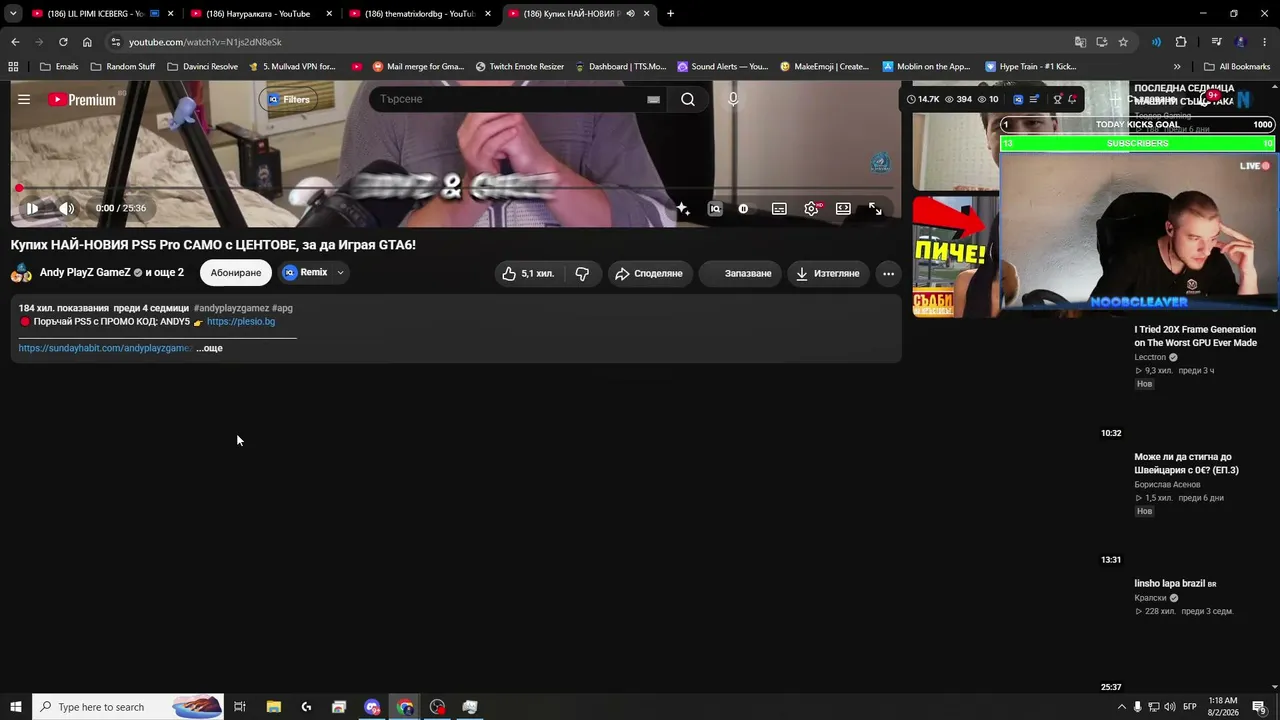Open the Emails bookmark folder
1280x720 pixels.
[x=59, y=66]
